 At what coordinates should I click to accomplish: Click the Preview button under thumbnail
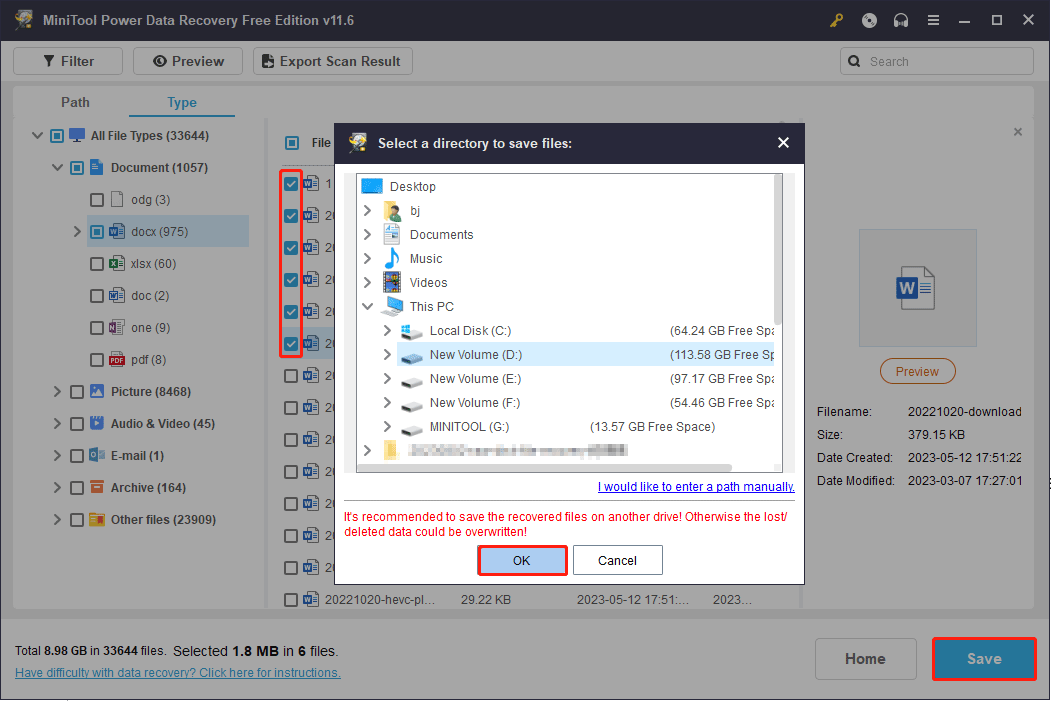coord(917,371)
